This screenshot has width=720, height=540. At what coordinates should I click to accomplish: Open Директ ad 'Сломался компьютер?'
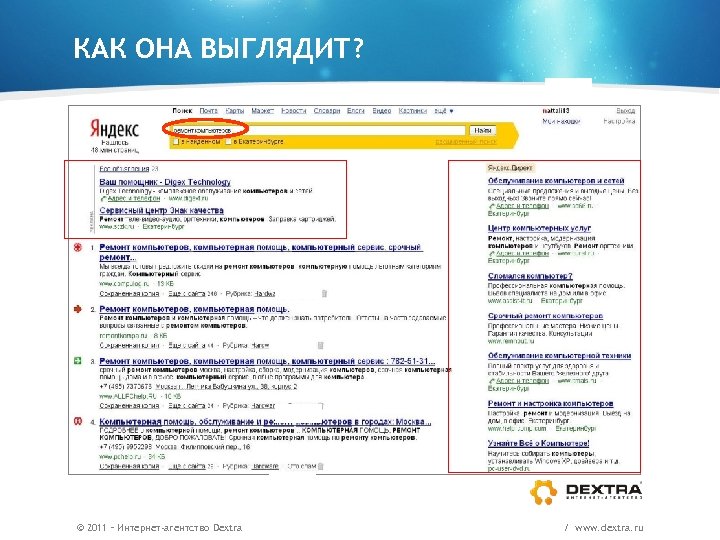(x=530, y=276)
